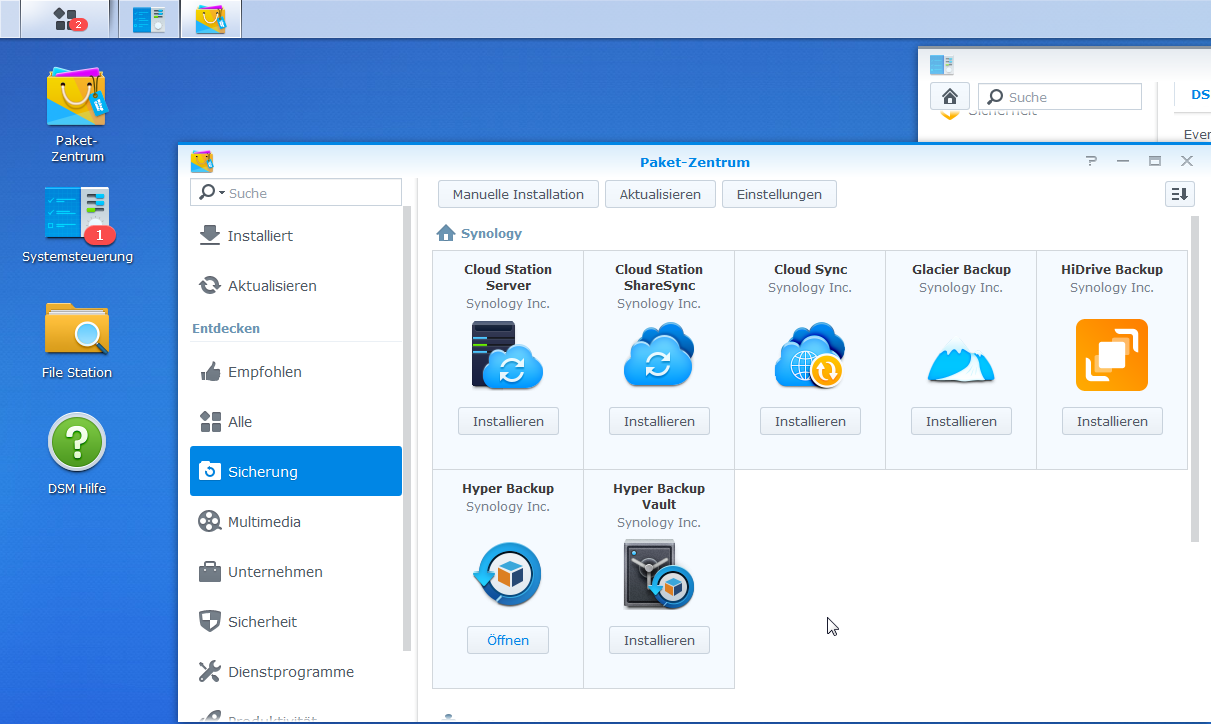Select Installiert in the sidebar
The height and width of the screenshot is (724, 1211).
[x=296, y=236]
